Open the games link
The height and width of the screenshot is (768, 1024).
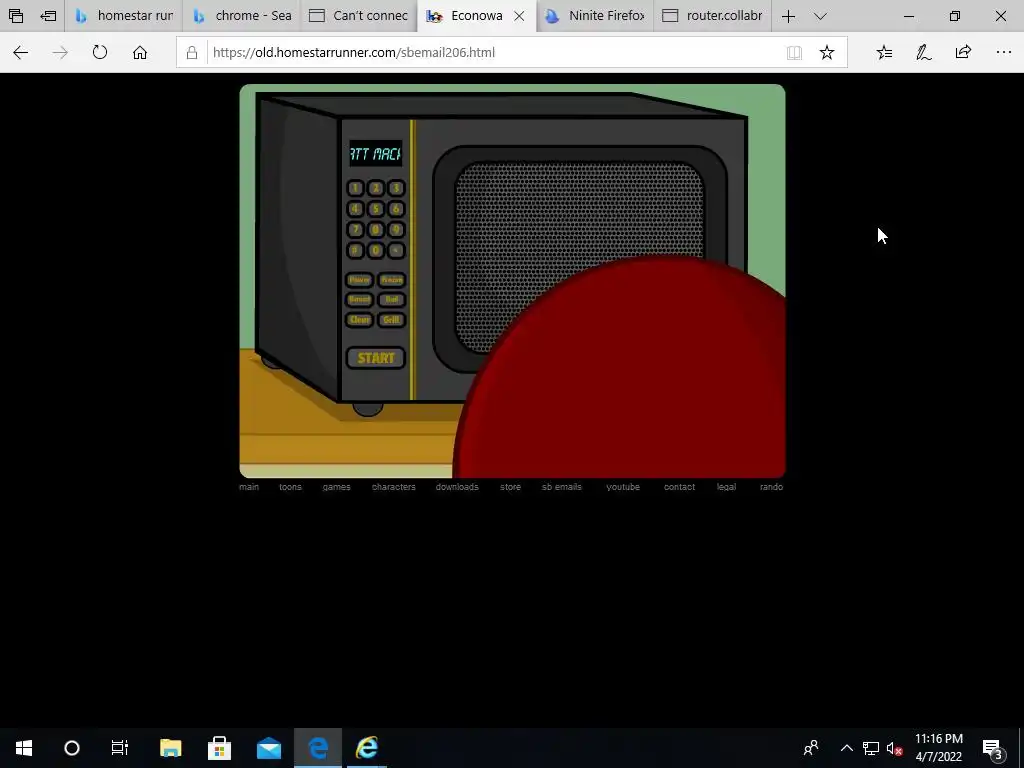[336, 487]
